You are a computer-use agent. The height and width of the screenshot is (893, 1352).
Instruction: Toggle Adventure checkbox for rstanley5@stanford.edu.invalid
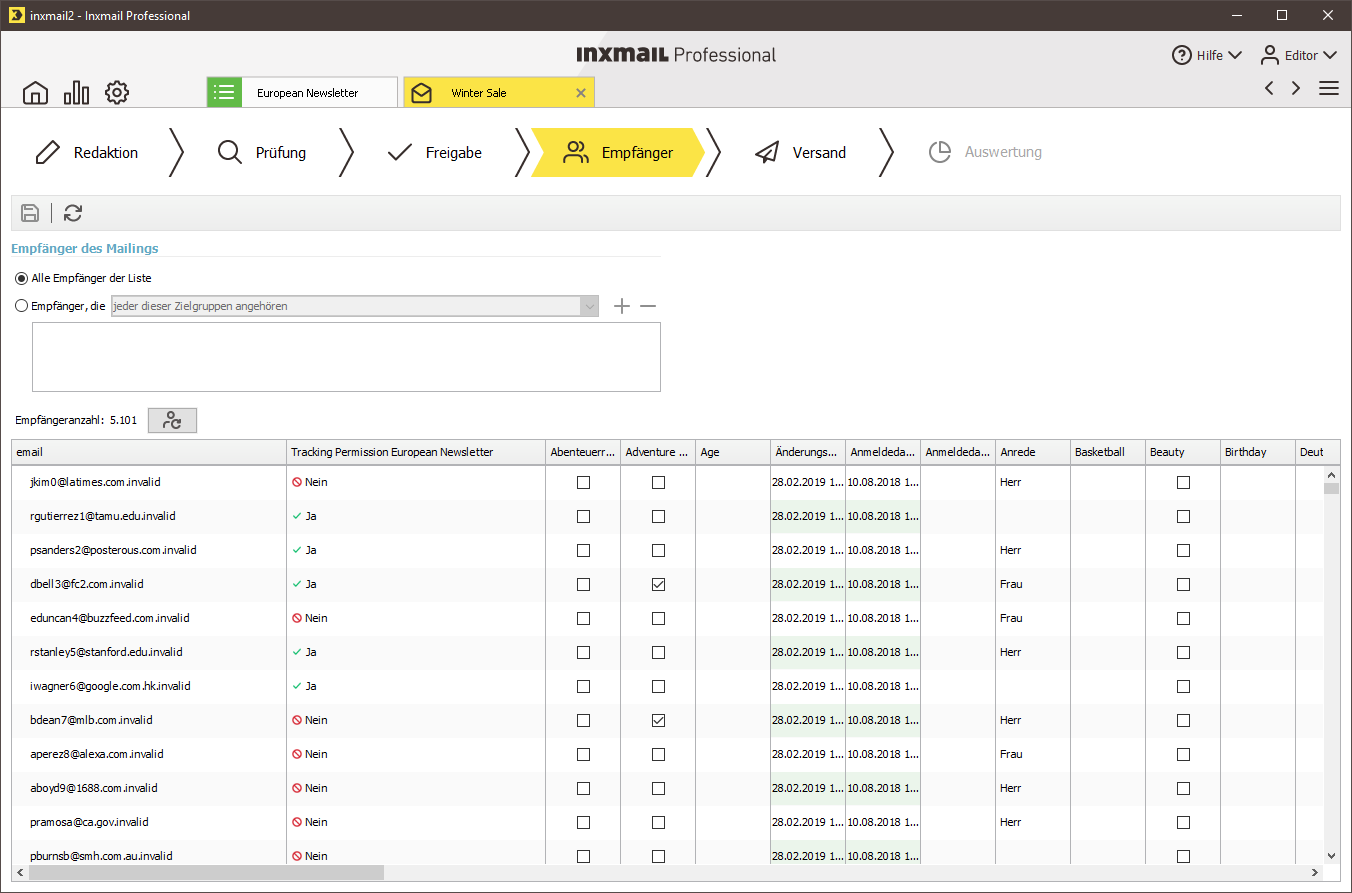point(658,652)
